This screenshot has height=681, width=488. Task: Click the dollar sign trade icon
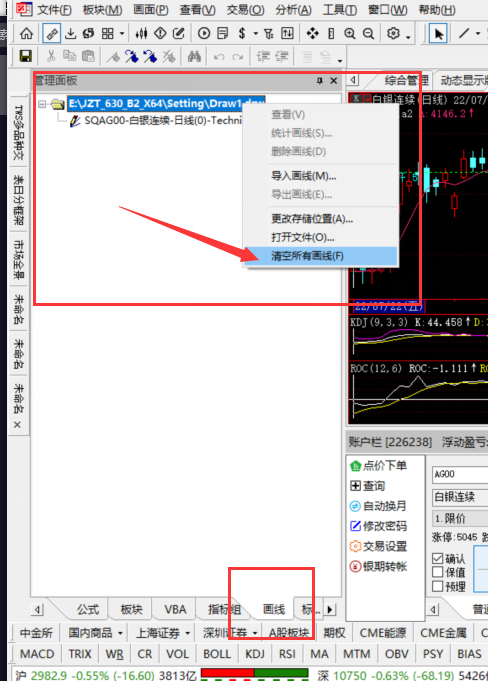point(242,33)
